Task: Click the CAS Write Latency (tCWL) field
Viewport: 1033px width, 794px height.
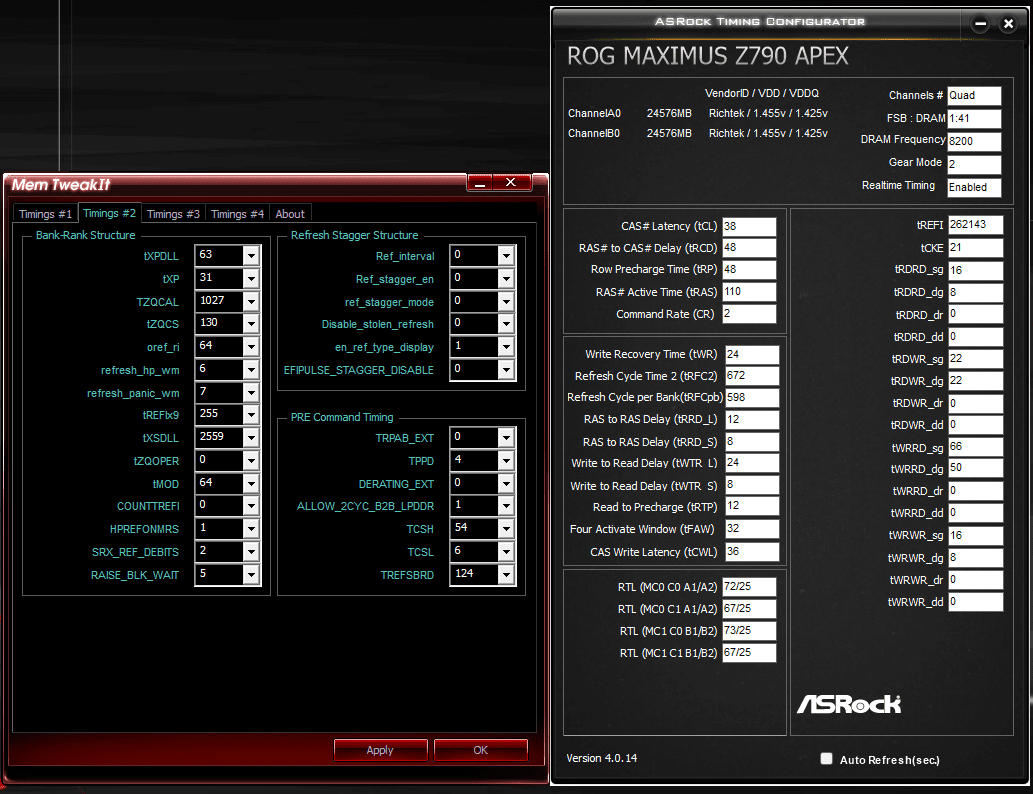Action: click(x=752, y=552)
